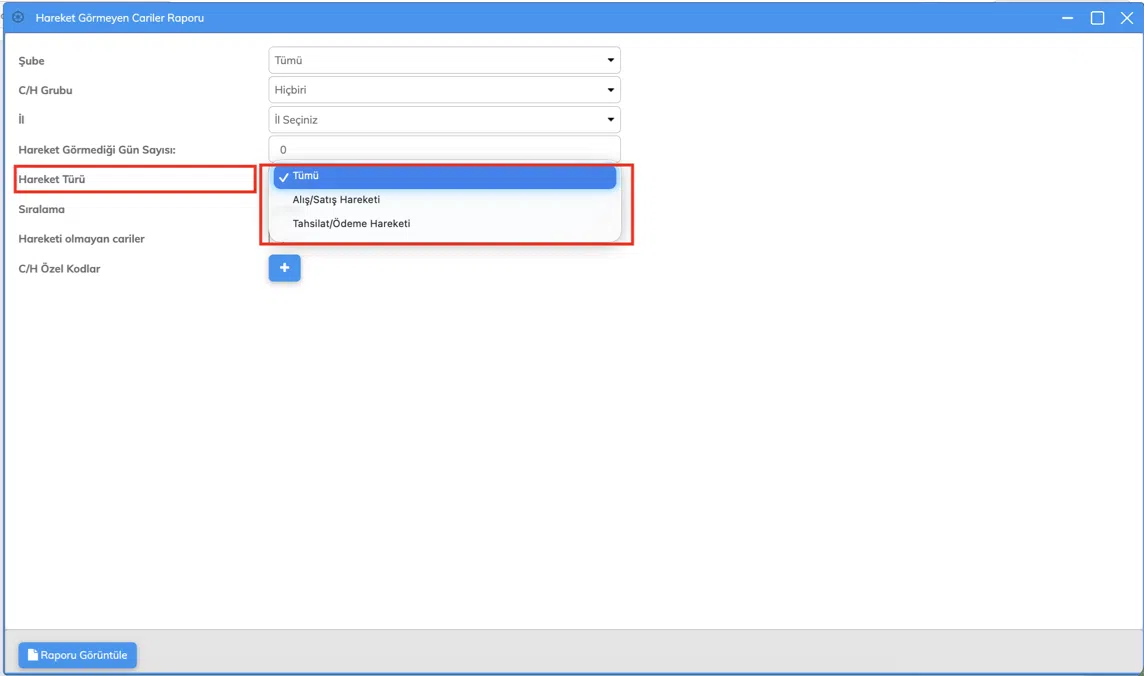This screenshot has width=1145, height=676.
Task: Expand the C/H Grubu dropdown showing Hiçbiri
Action: [444, 90]
